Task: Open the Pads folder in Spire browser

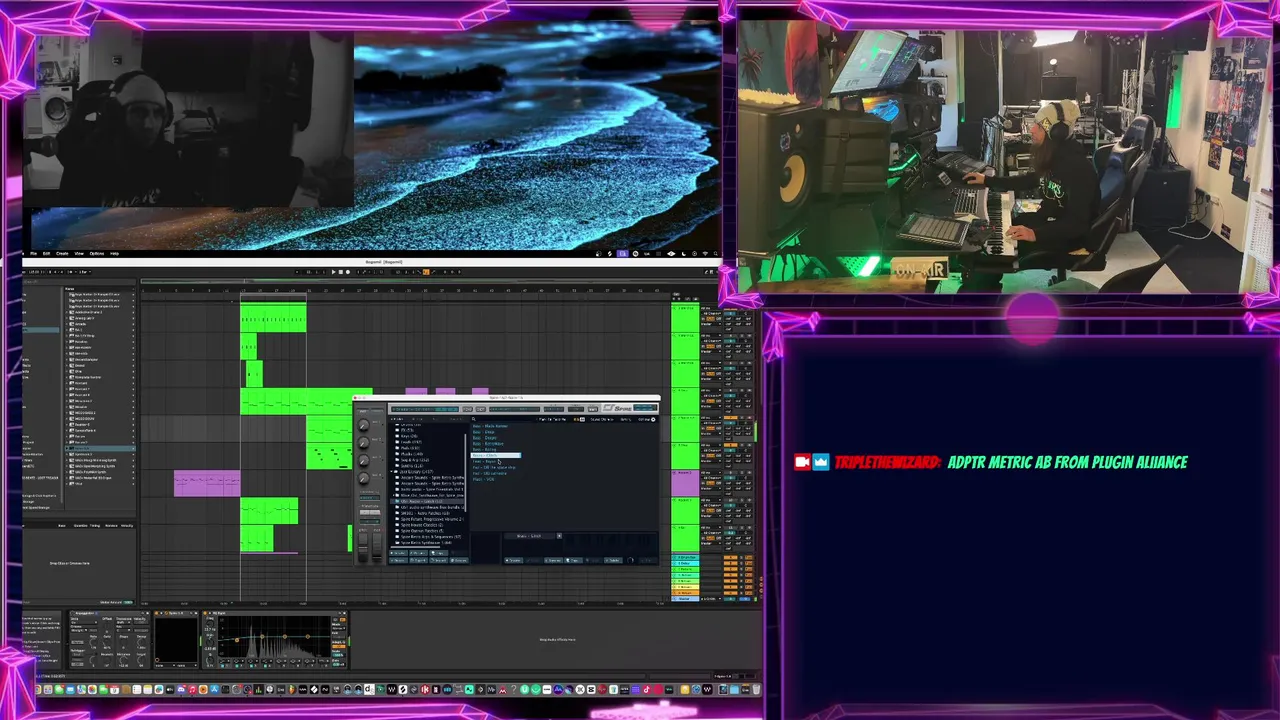Action: point(409,448)
